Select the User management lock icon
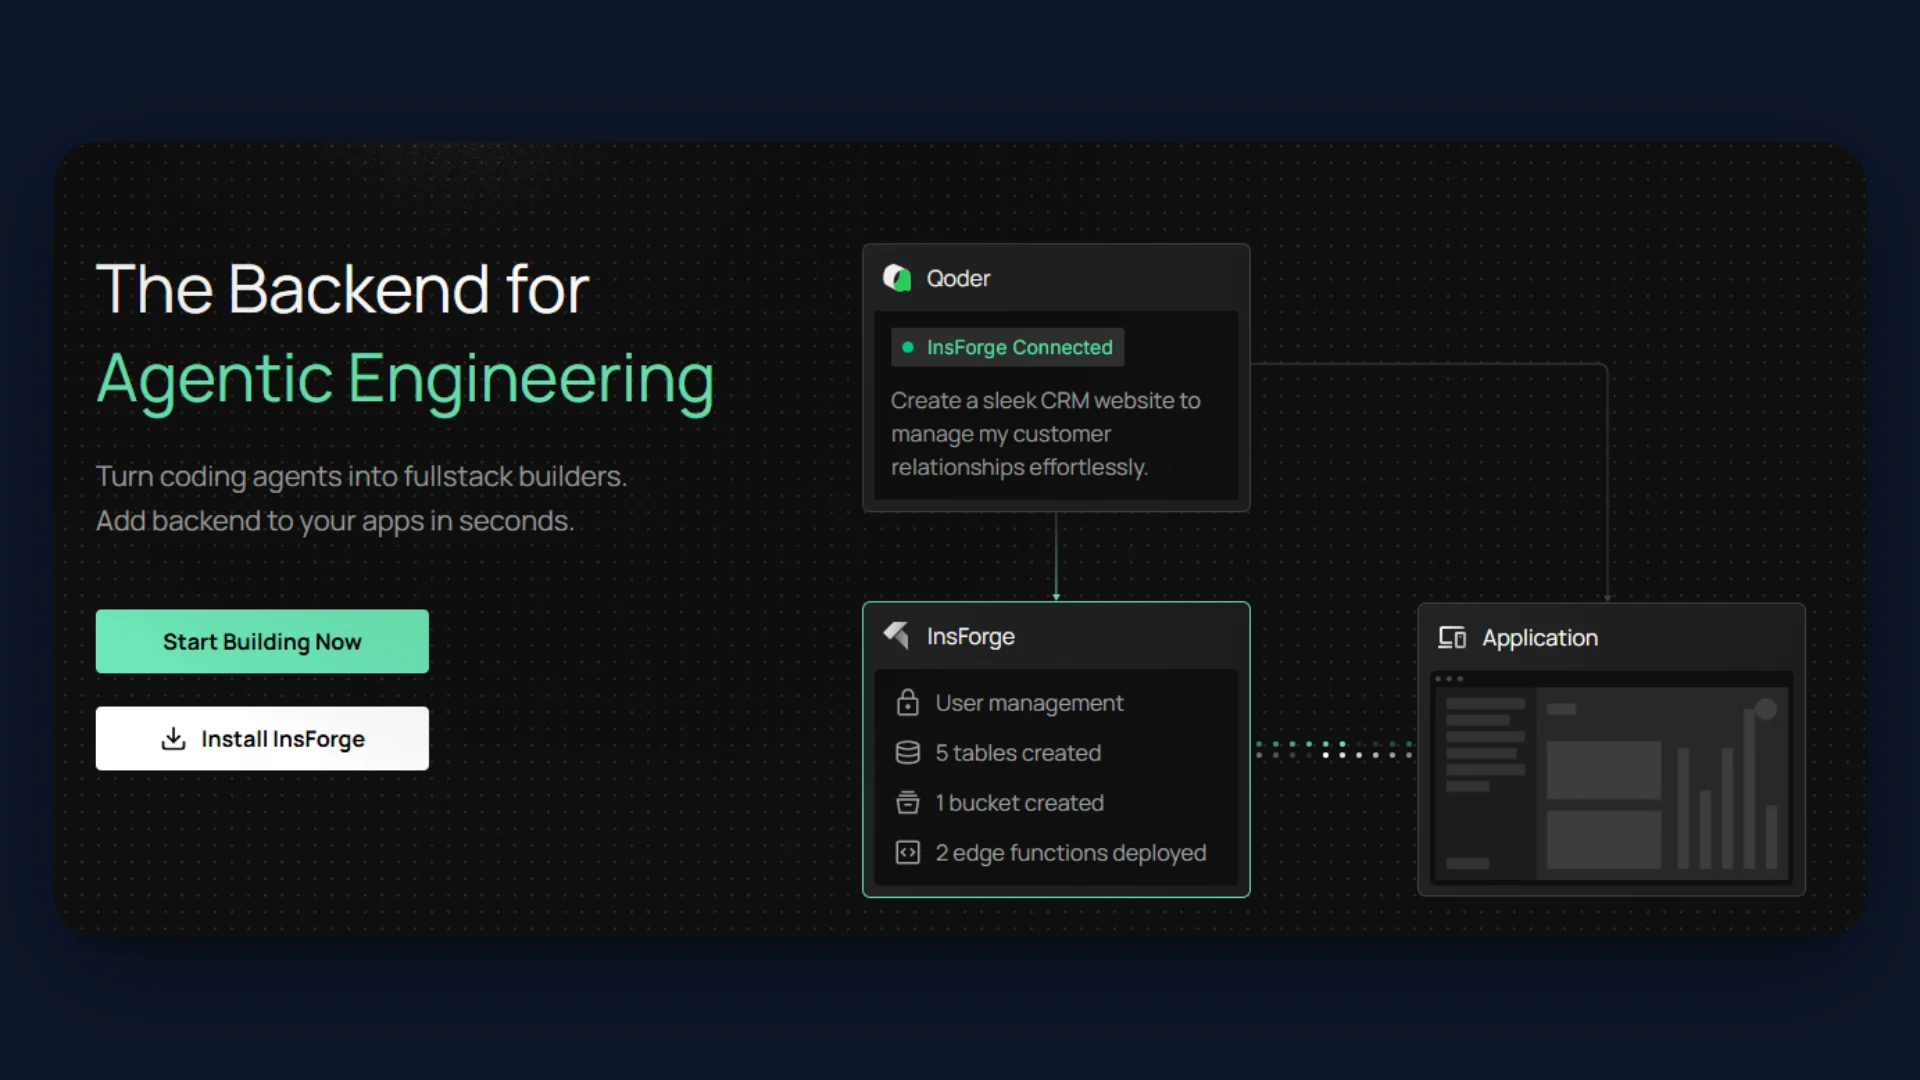Viewport: 1920px width, 1080px height. click(908, 703)
